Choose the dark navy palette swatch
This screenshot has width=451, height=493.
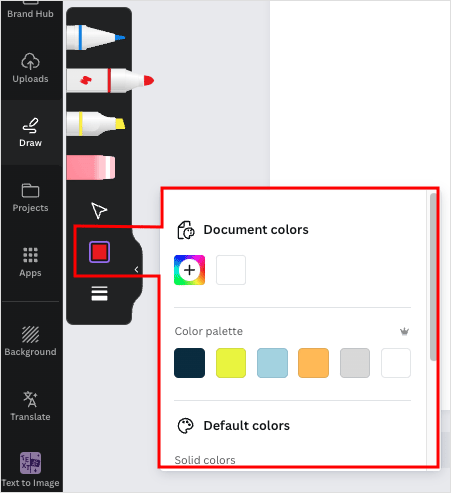[x=189, y=363]
